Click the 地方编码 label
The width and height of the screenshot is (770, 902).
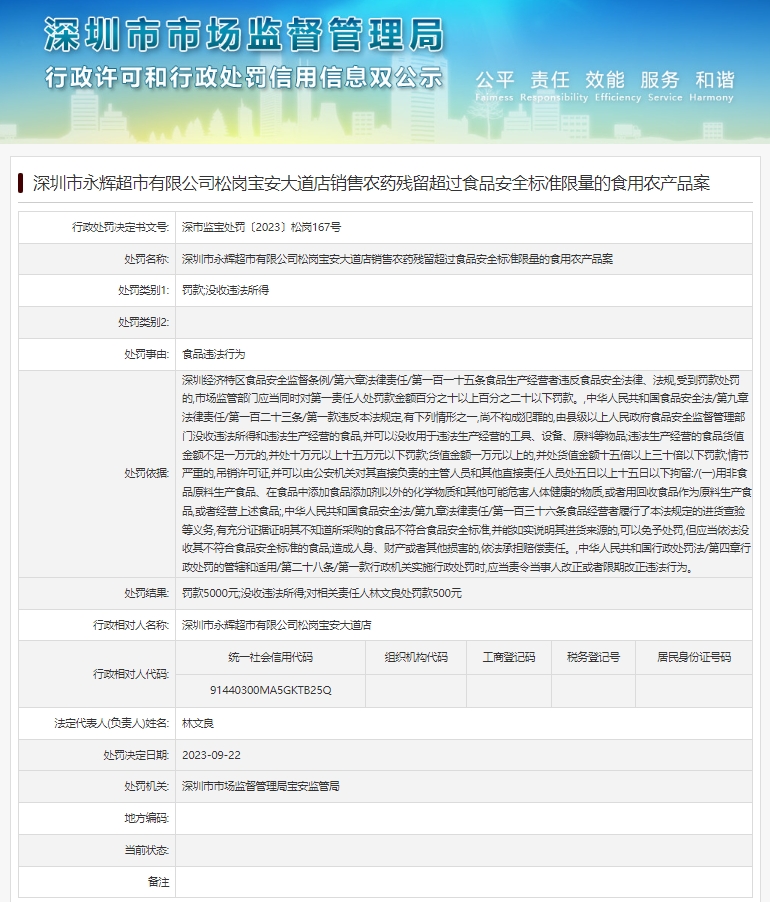tap(147, 818)
